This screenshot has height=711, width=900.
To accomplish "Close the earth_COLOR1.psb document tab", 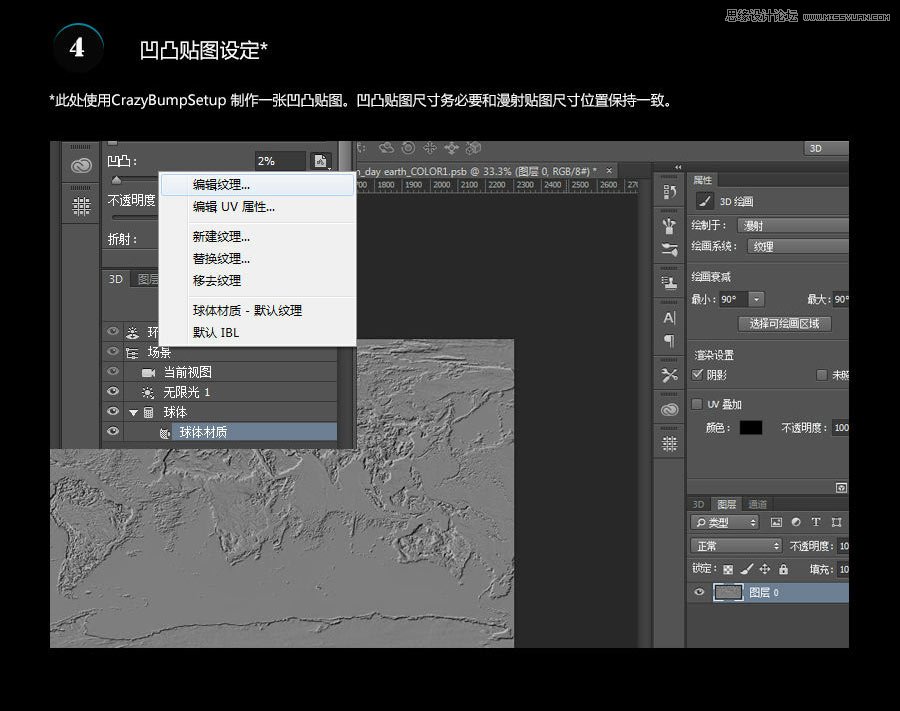I will point(609,170).
